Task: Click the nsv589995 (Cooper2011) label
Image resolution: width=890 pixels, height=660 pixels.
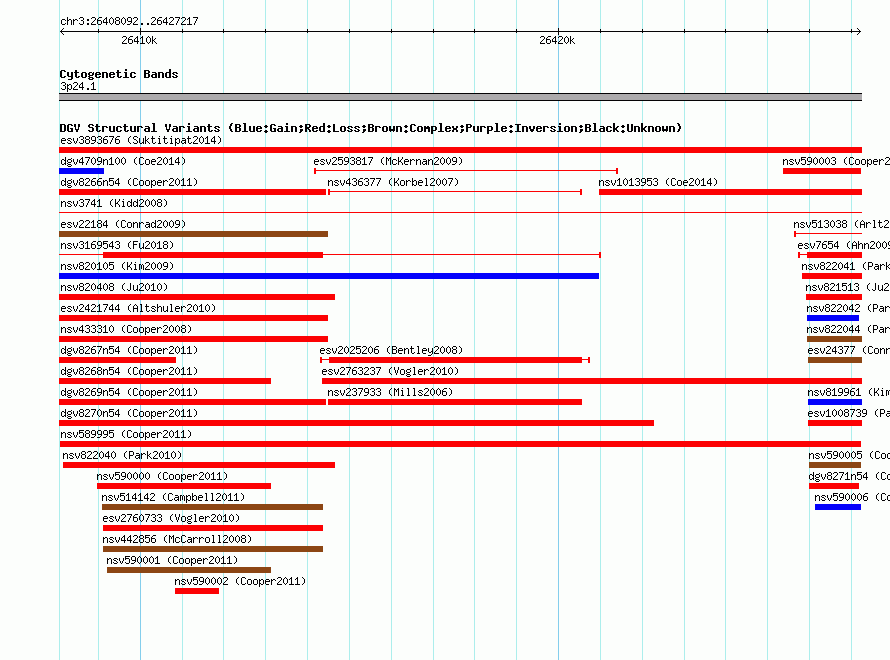Action: click(126, 434)
